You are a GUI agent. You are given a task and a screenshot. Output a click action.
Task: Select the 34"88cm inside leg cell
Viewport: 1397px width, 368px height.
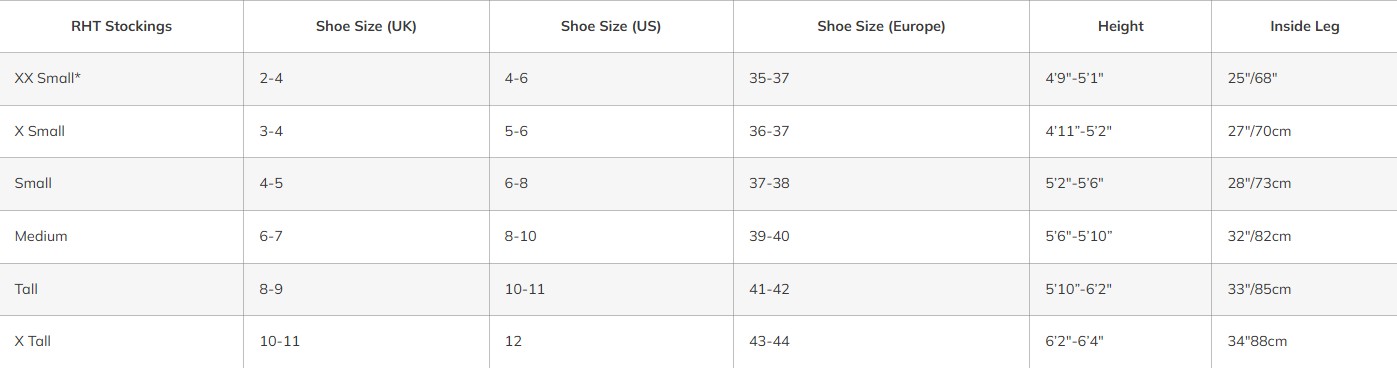1257,341
